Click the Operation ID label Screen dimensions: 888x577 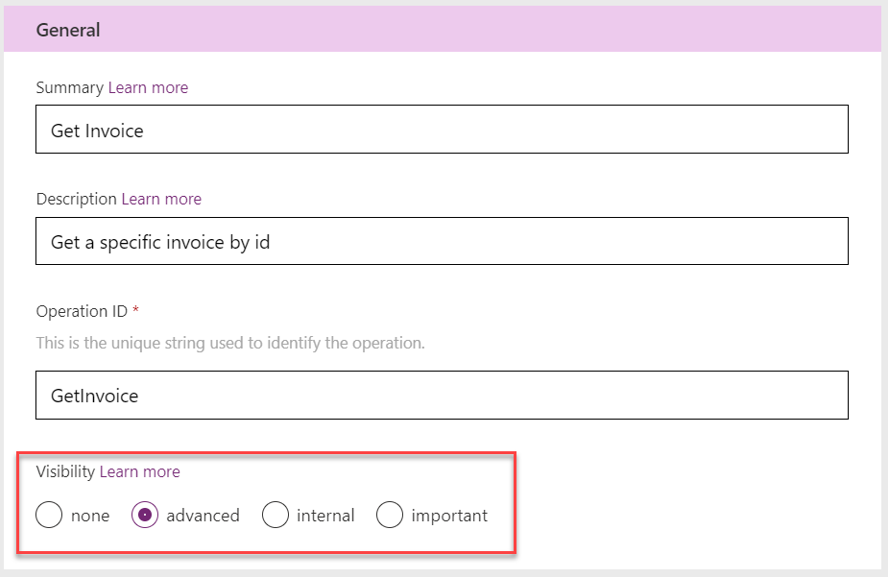pyautogui.click(x=82, y=311)
